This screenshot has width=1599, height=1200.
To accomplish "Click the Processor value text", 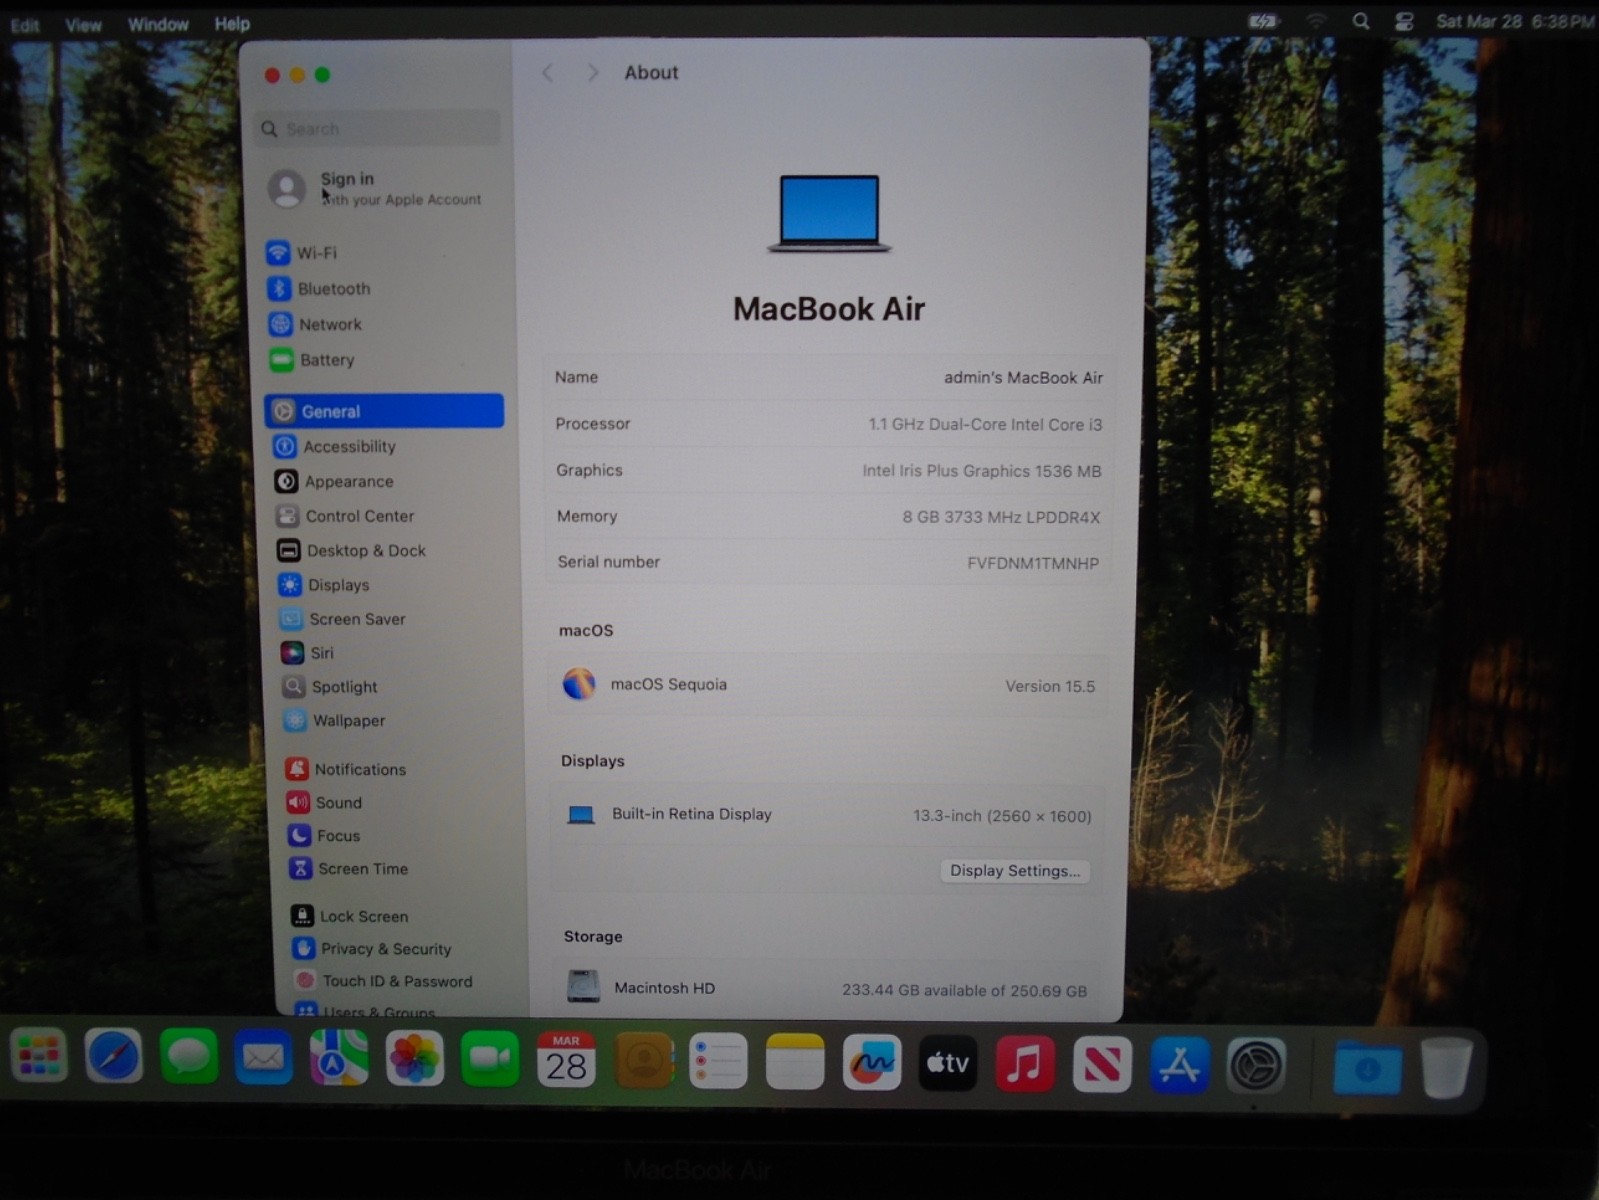I will [x=985, y=425].
